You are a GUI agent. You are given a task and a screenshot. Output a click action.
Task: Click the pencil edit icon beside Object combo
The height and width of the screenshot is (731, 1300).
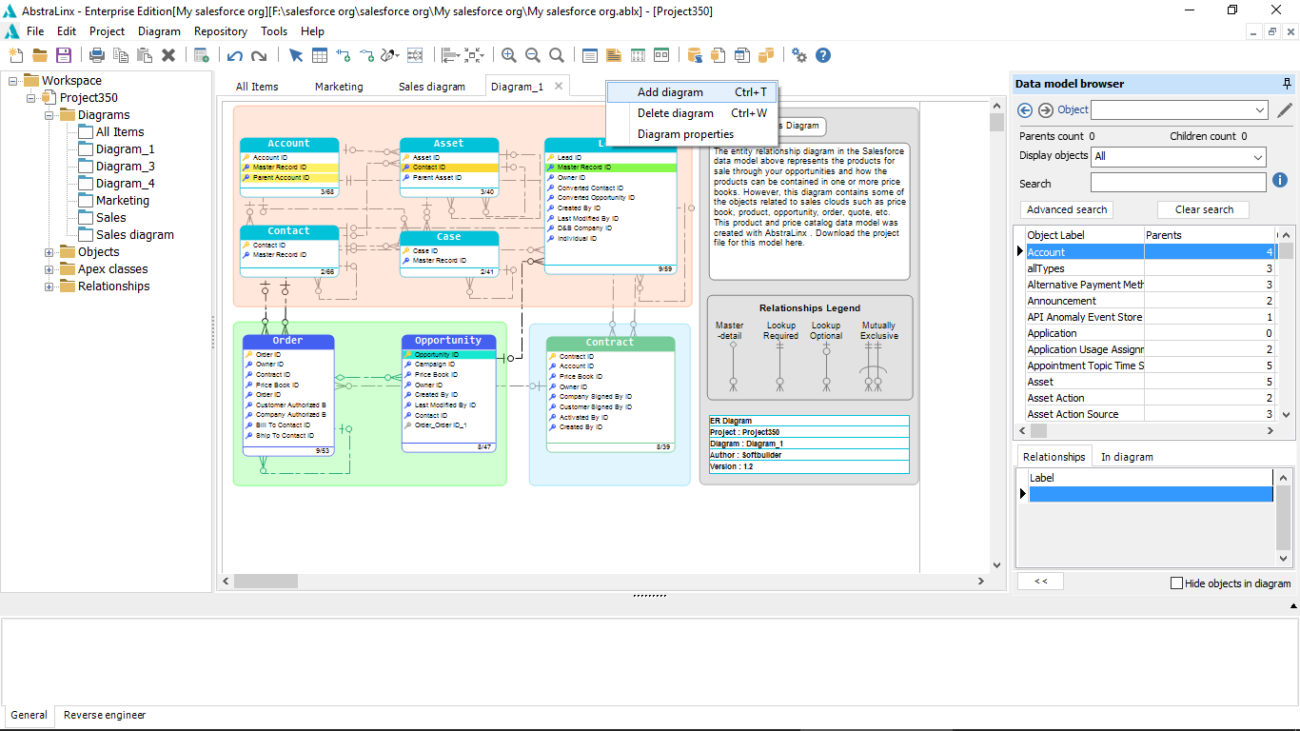[1285, 110]
